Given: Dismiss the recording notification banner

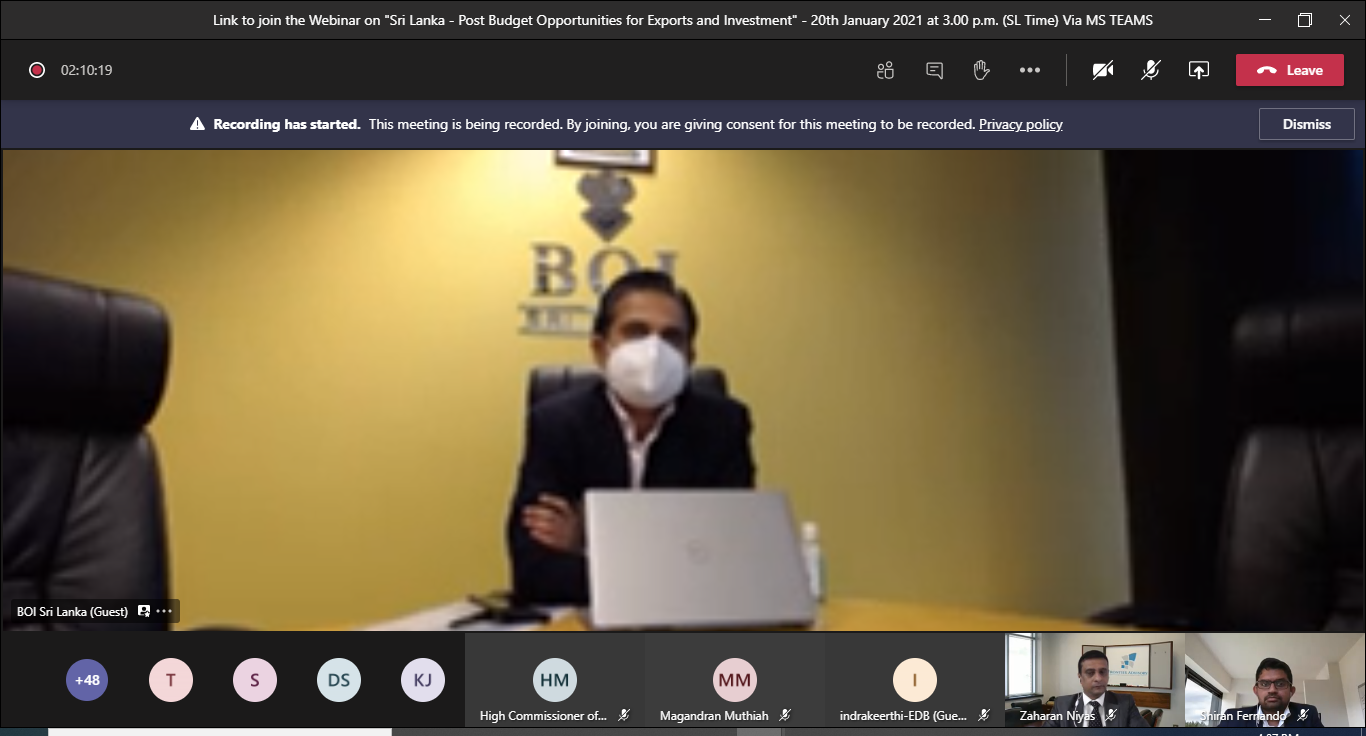Looking at the screenshot, I should (1306, 125).
